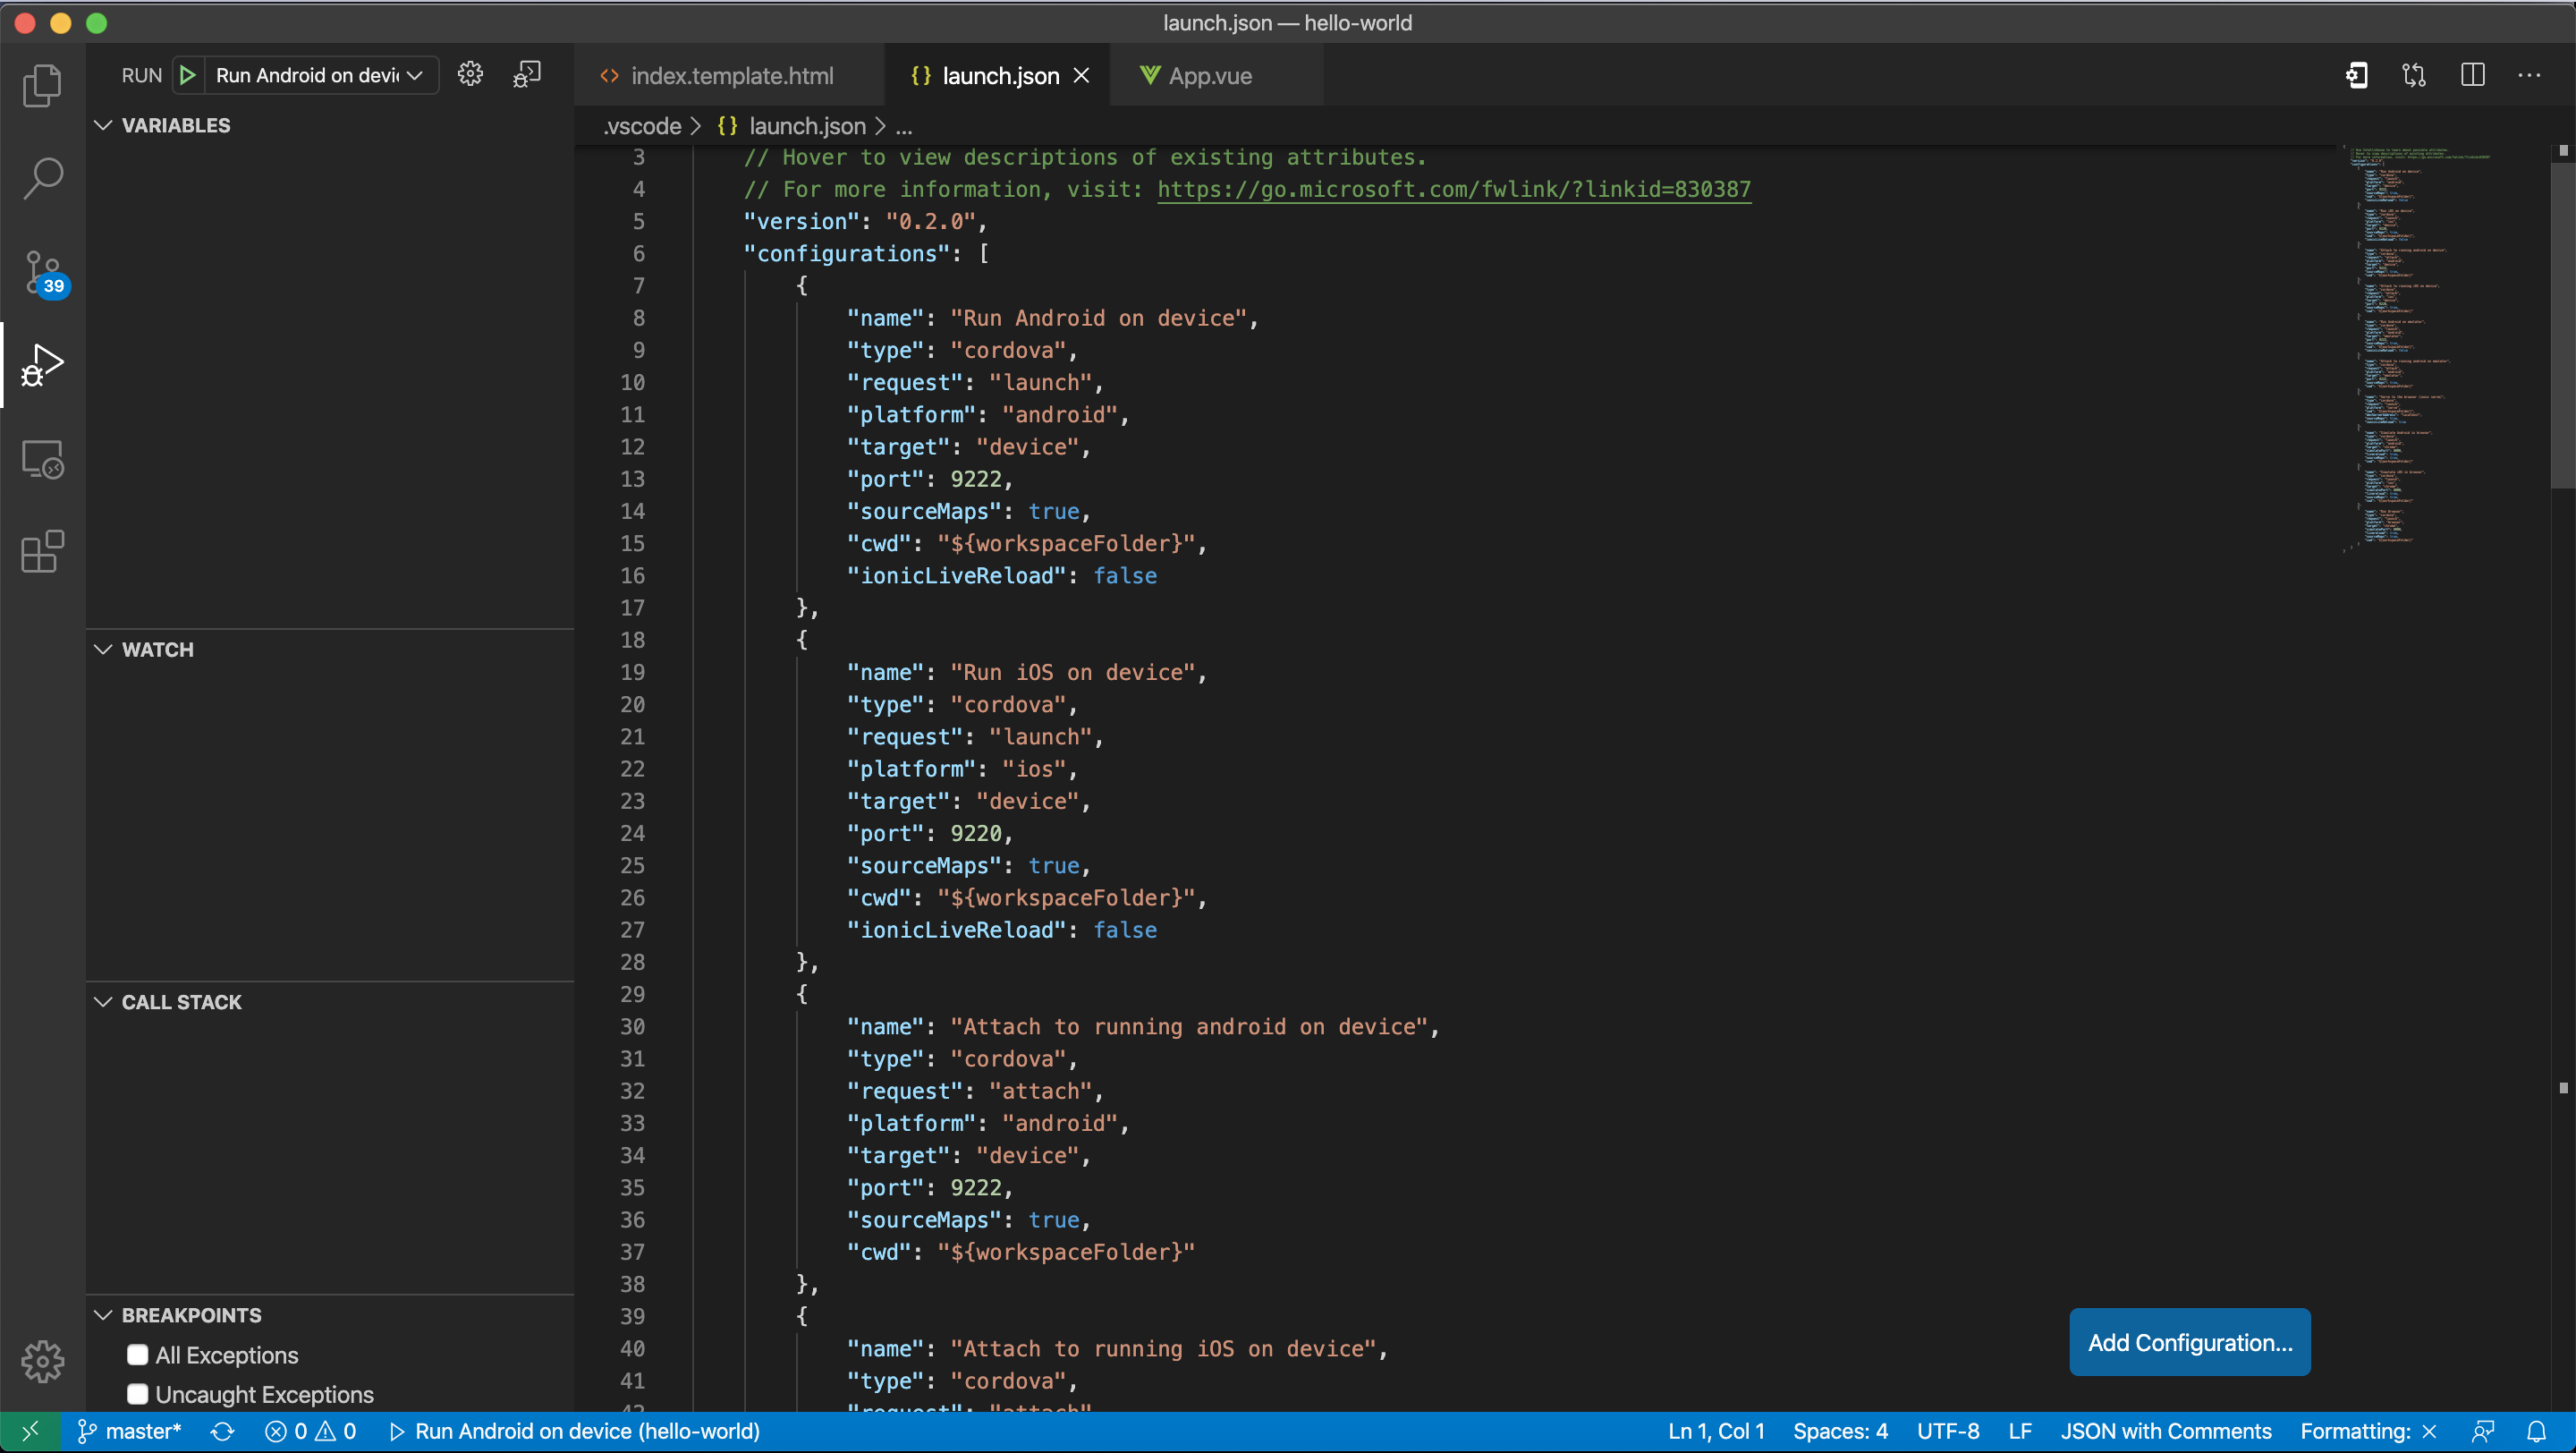
Task: Collapse the VARIABLES section
Action: tap(102, 125)
